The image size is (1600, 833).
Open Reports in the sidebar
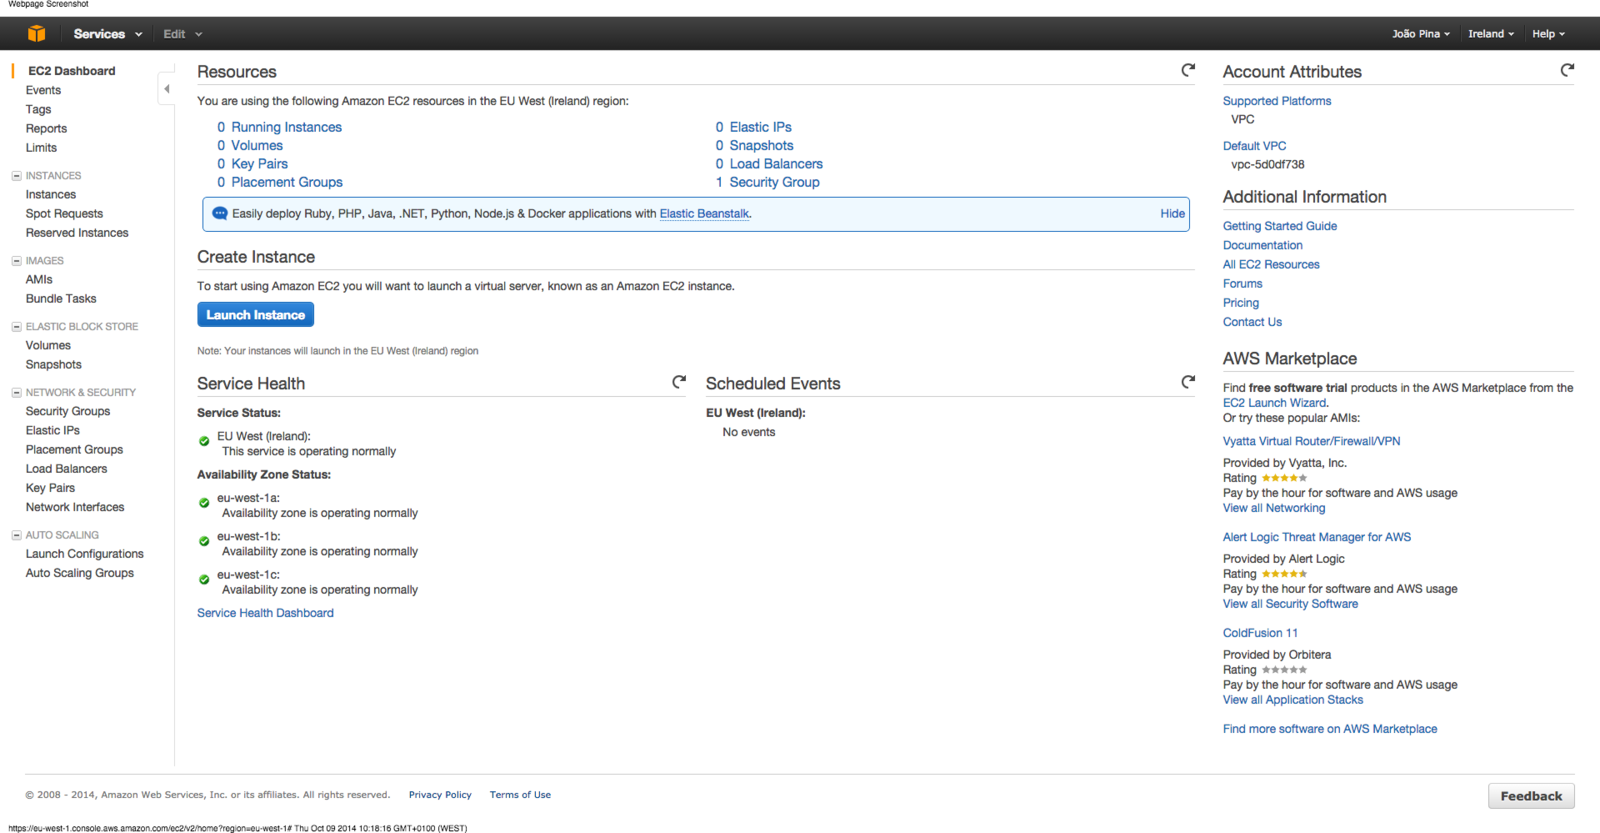[46, 129]
